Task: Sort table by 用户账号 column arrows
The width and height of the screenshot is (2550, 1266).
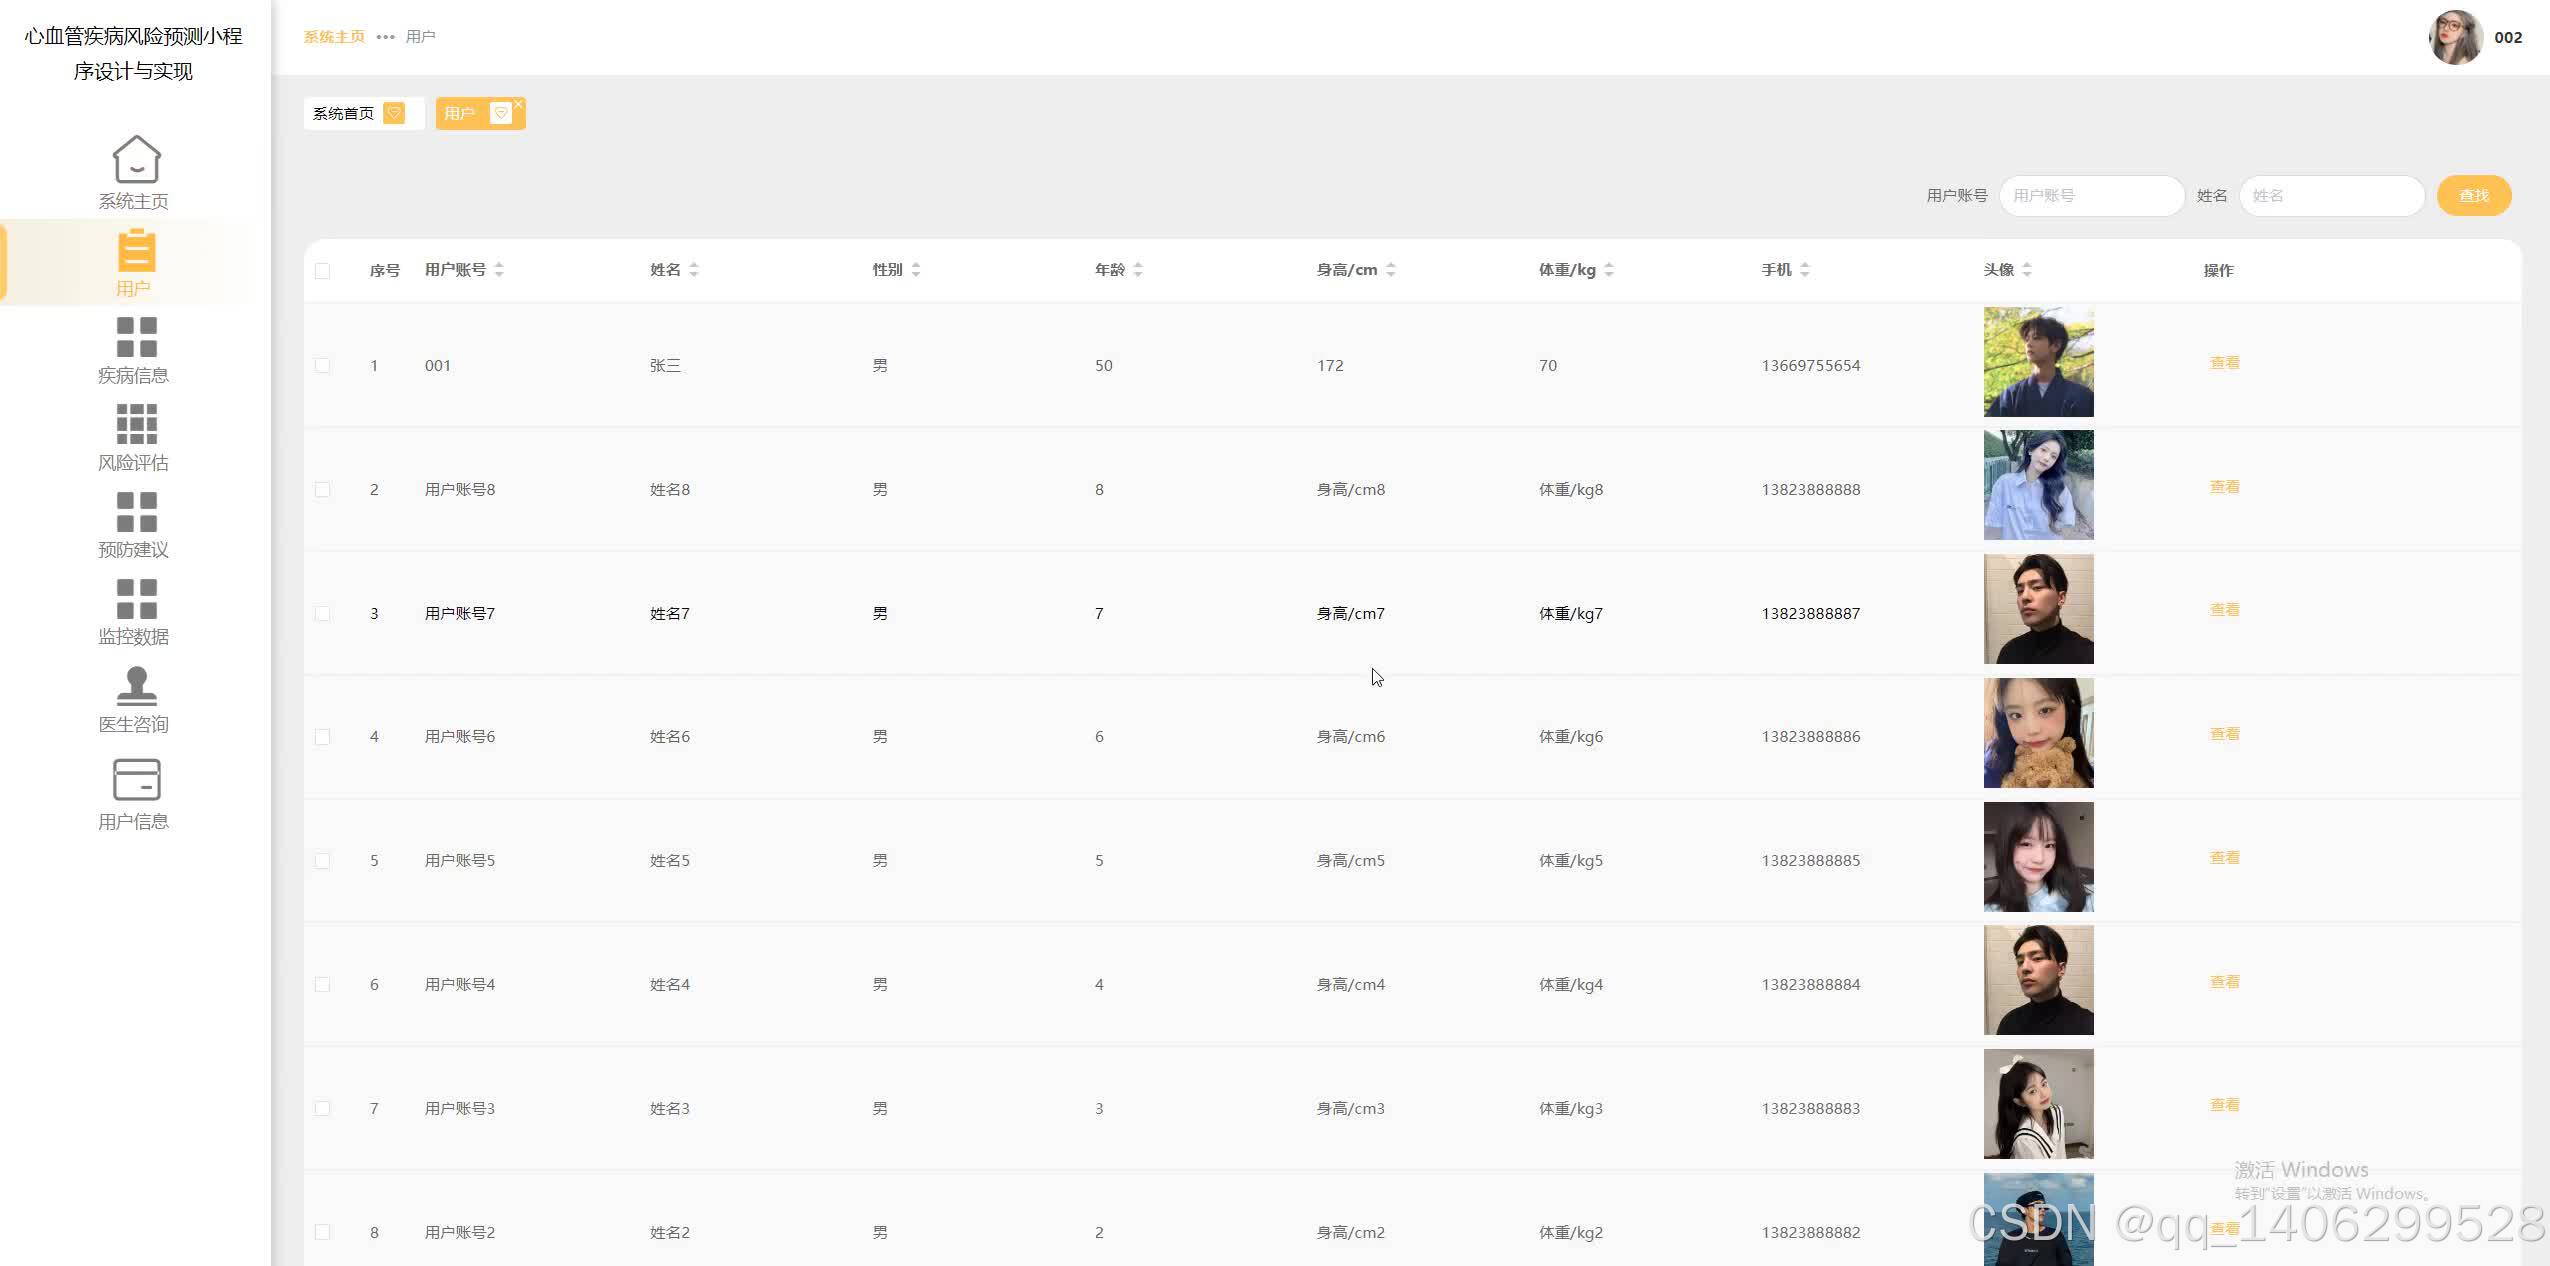Action: tap(499, 270)
